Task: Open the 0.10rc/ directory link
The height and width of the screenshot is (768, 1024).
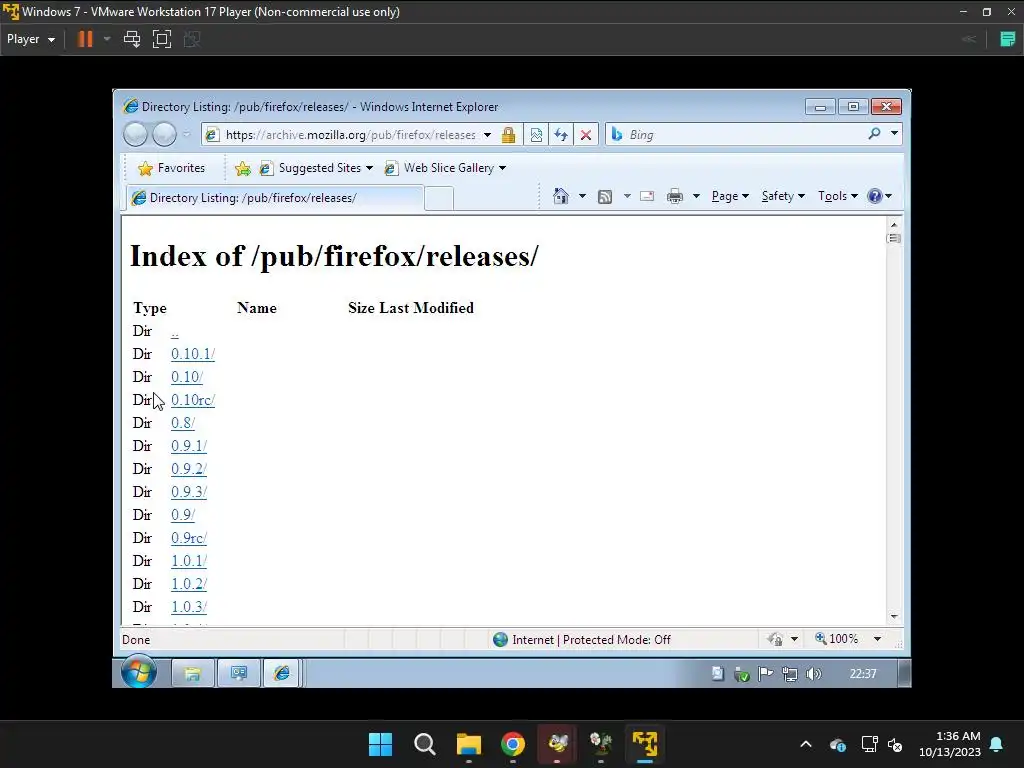Action: pyautogui.click(x=193, y=400)
